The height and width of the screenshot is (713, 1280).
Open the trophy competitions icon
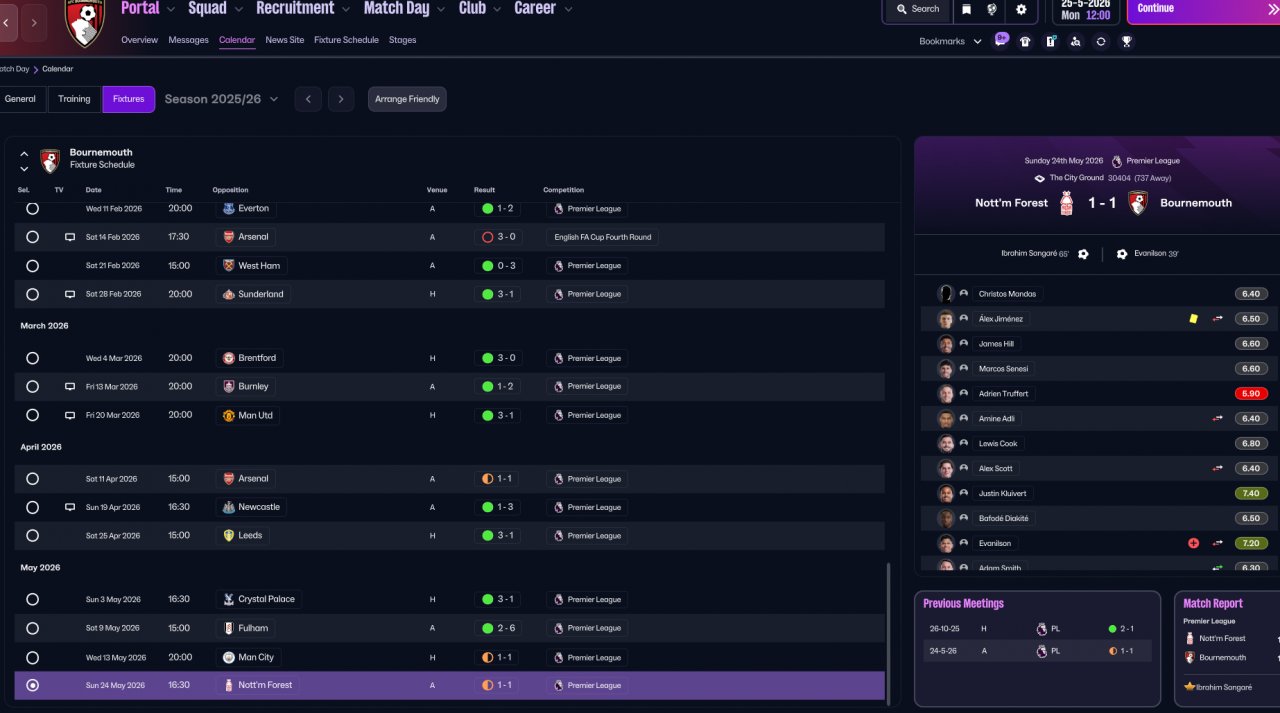[x=1127, y=41]
